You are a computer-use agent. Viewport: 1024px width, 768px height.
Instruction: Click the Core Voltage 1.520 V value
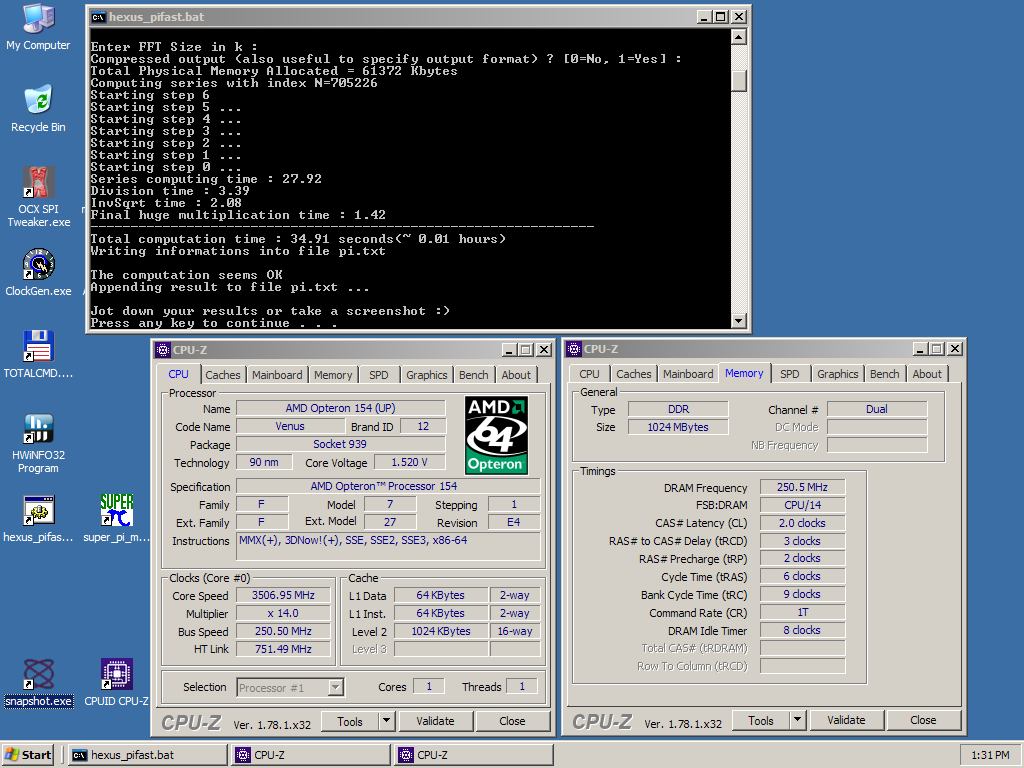click(x=409, y=462)
